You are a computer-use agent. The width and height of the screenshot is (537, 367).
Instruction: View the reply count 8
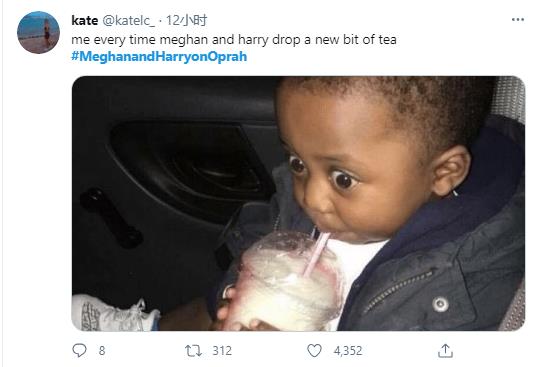point(102,351)
